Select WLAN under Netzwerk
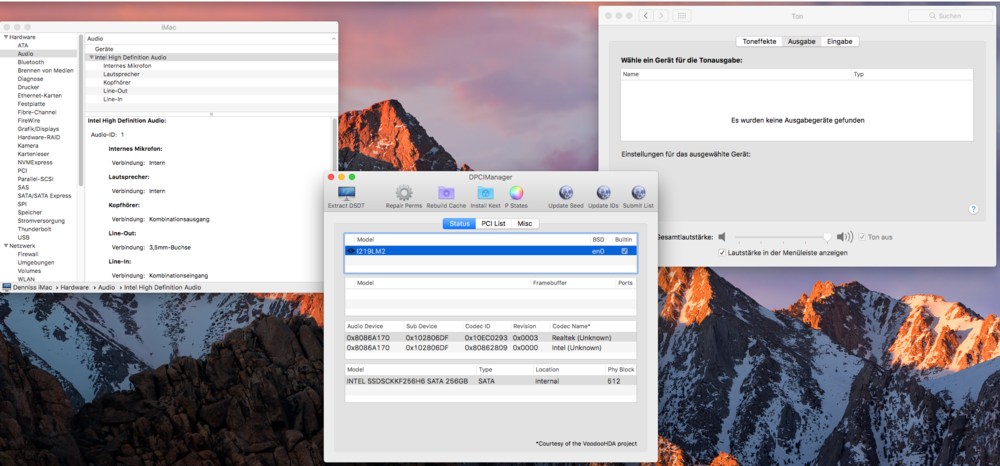This screenshot has width=1000, height=466. [26, 279]
